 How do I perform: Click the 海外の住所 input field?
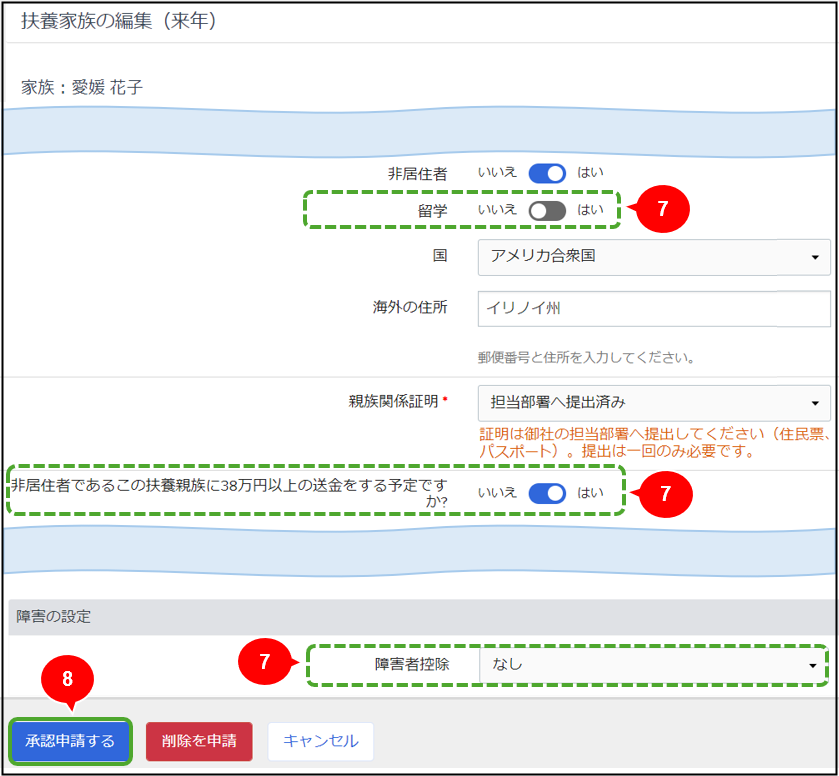[654, 309]
